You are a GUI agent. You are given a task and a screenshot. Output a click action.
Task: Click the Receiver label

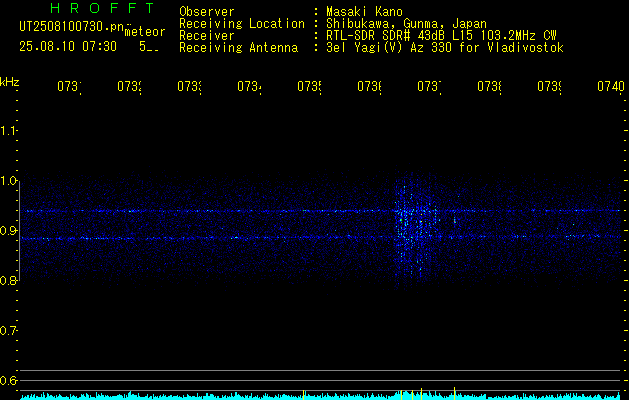[207, 36]
